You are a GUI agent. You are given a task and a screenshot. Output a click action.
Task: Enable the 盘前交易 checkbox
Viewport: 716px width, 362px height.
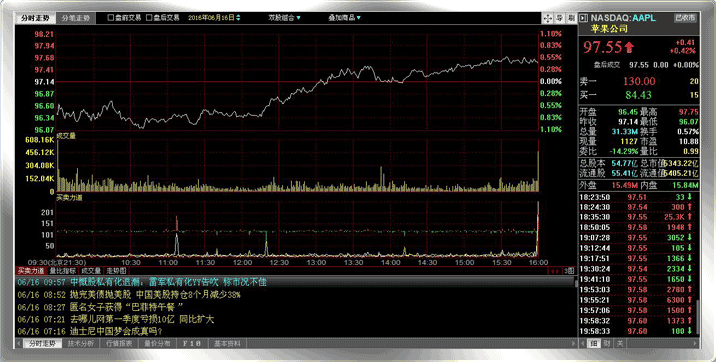tap(110, 18)
